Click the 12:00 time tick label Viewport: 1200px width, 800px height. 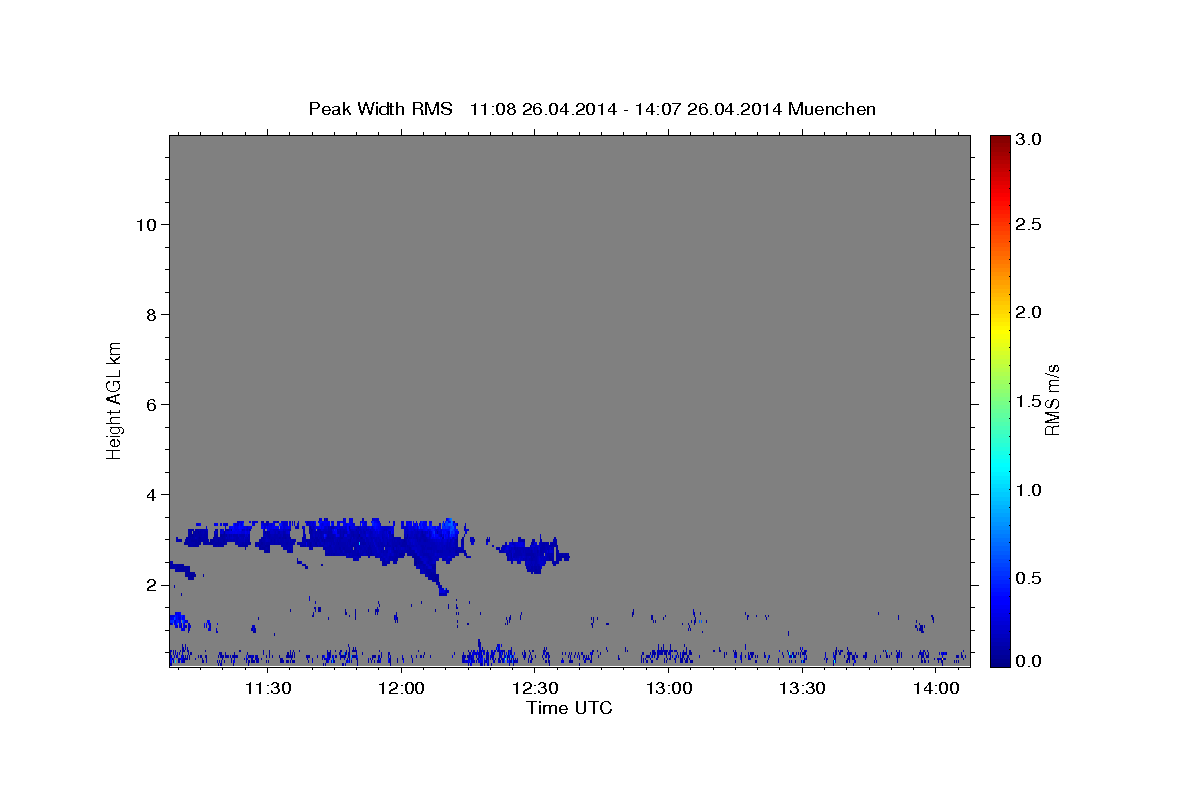click(402, 688)
